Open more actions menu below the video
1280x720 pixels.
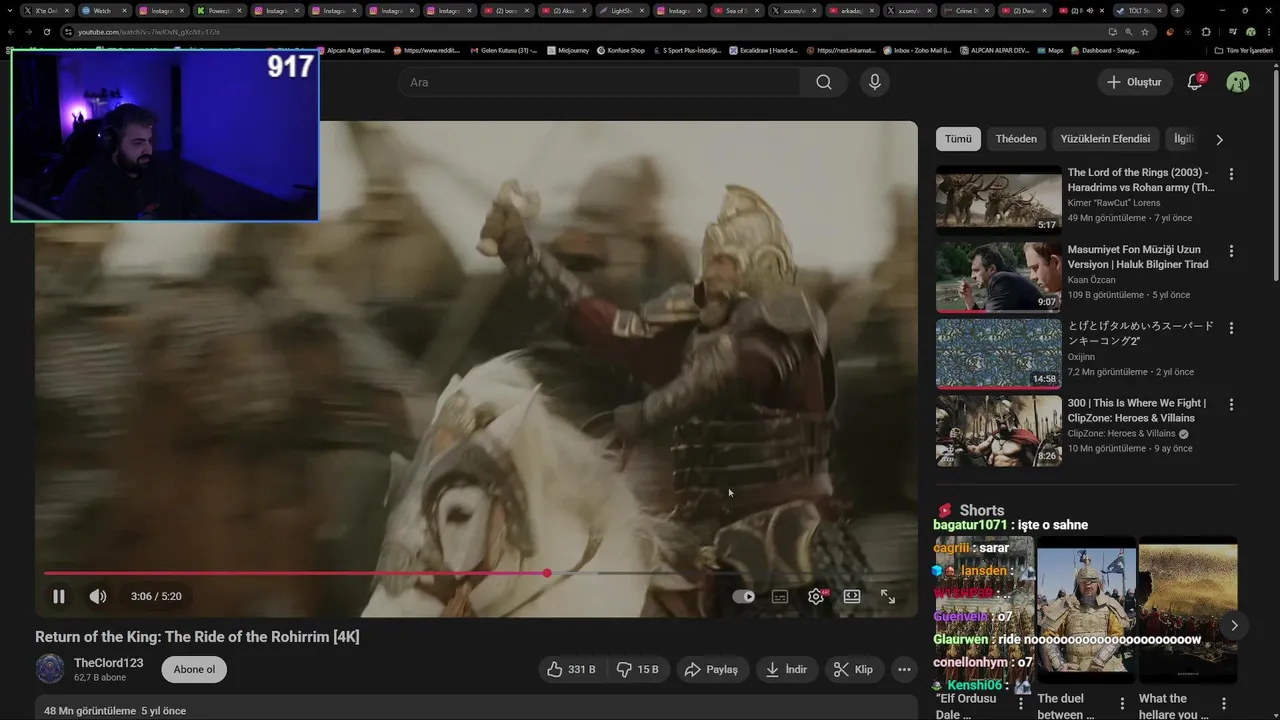click(x=904, y=670)
